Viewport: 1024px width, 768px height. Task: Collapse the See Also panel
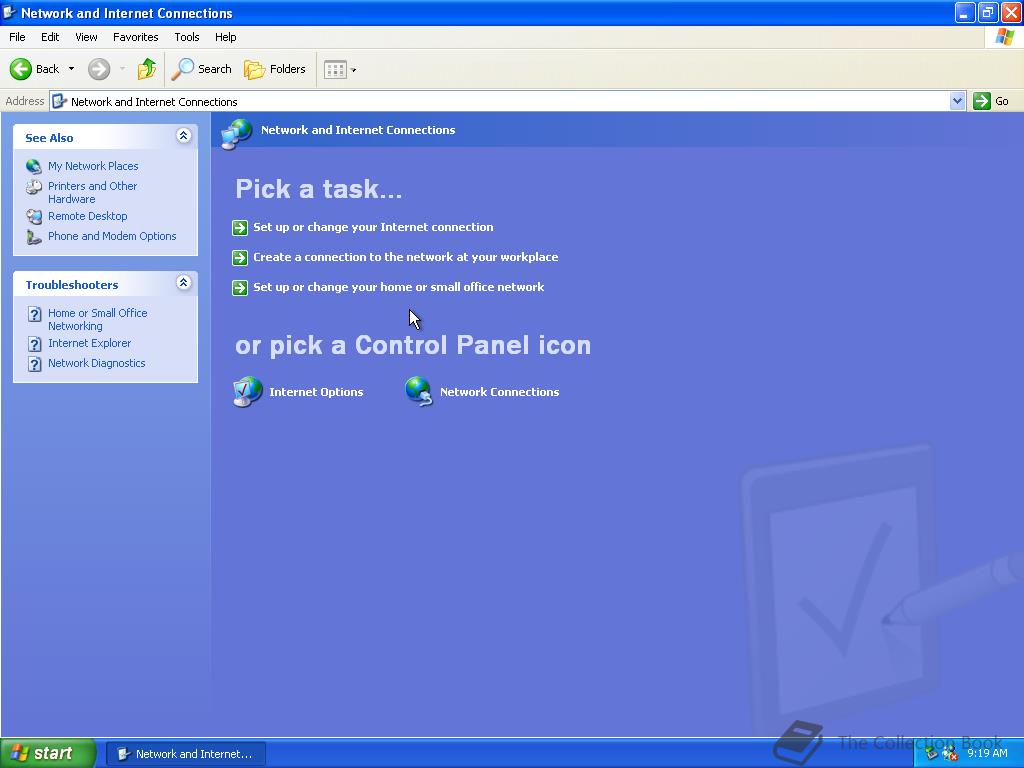tap(184, 136)
